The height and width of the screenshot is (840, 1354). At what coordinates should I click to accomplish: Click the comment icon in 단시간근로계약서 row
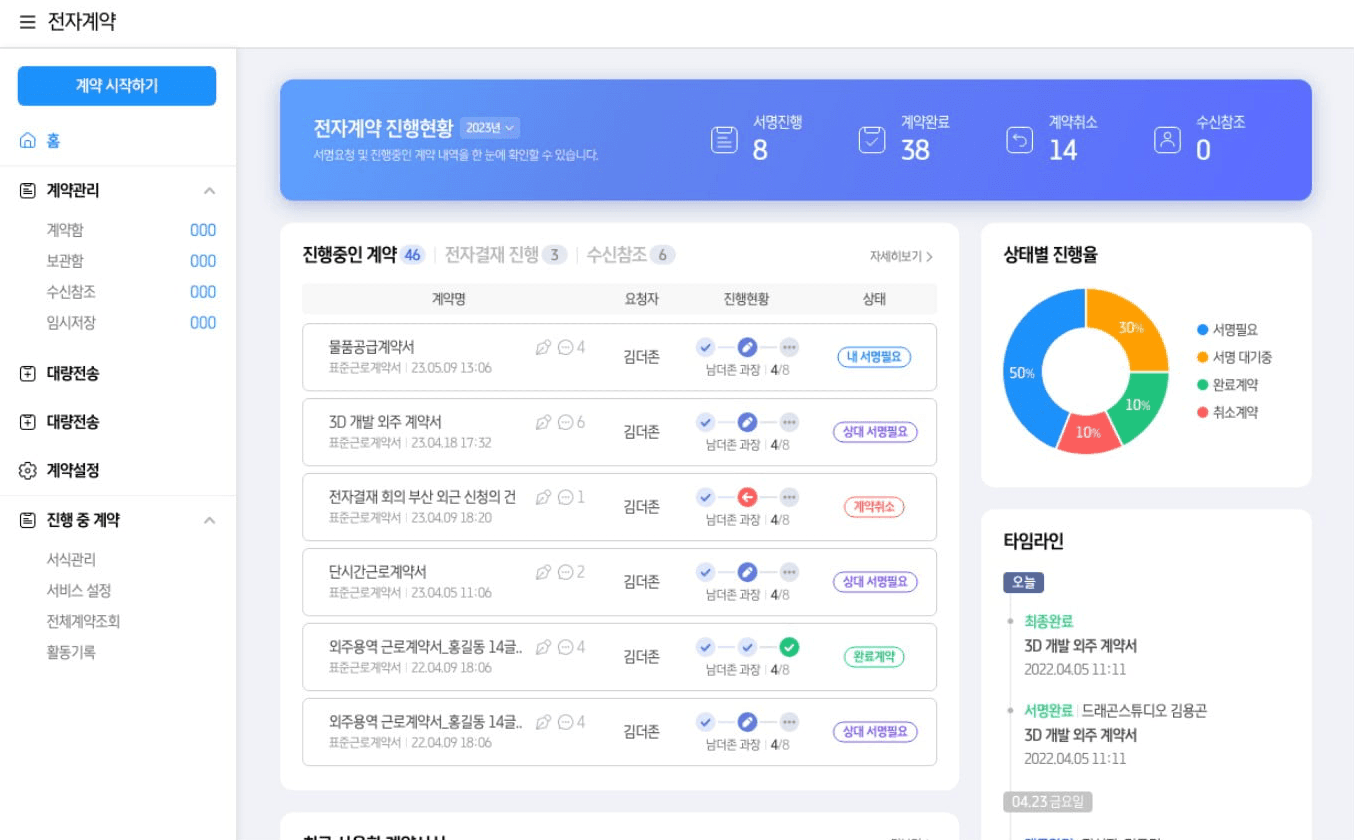(565, 572)
